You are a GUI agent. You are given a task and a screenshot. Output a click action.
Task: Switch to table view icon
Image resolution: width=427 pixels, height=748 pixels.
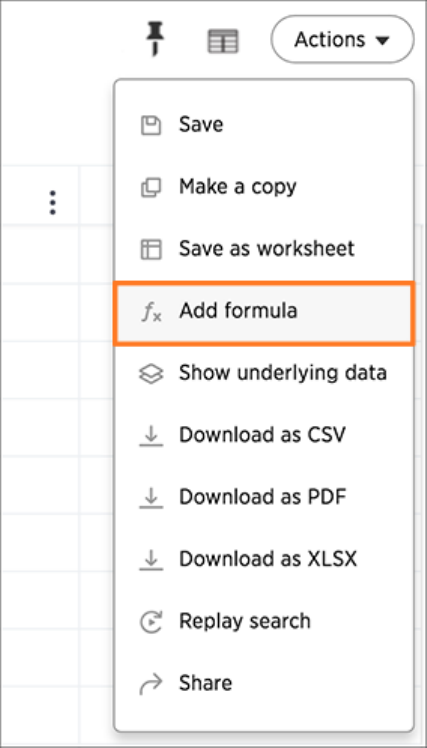tap(223, 41)
